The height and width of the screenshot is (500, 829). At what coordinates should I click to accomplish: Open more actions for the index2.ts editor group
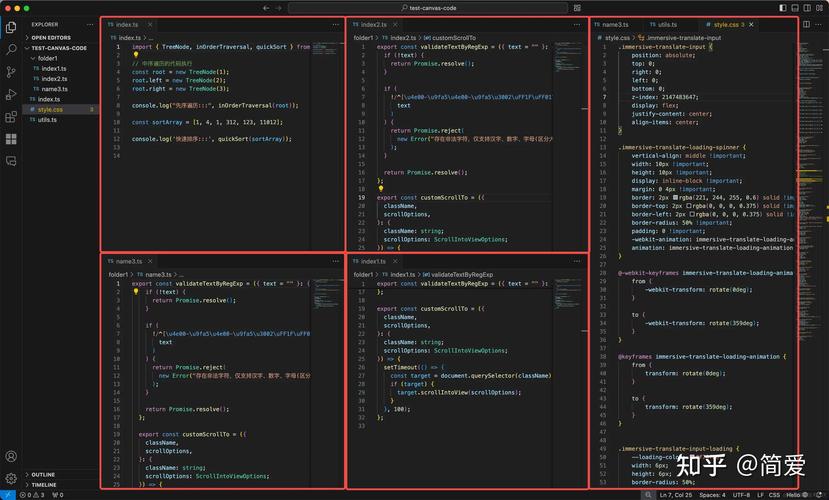coord(577,25)
